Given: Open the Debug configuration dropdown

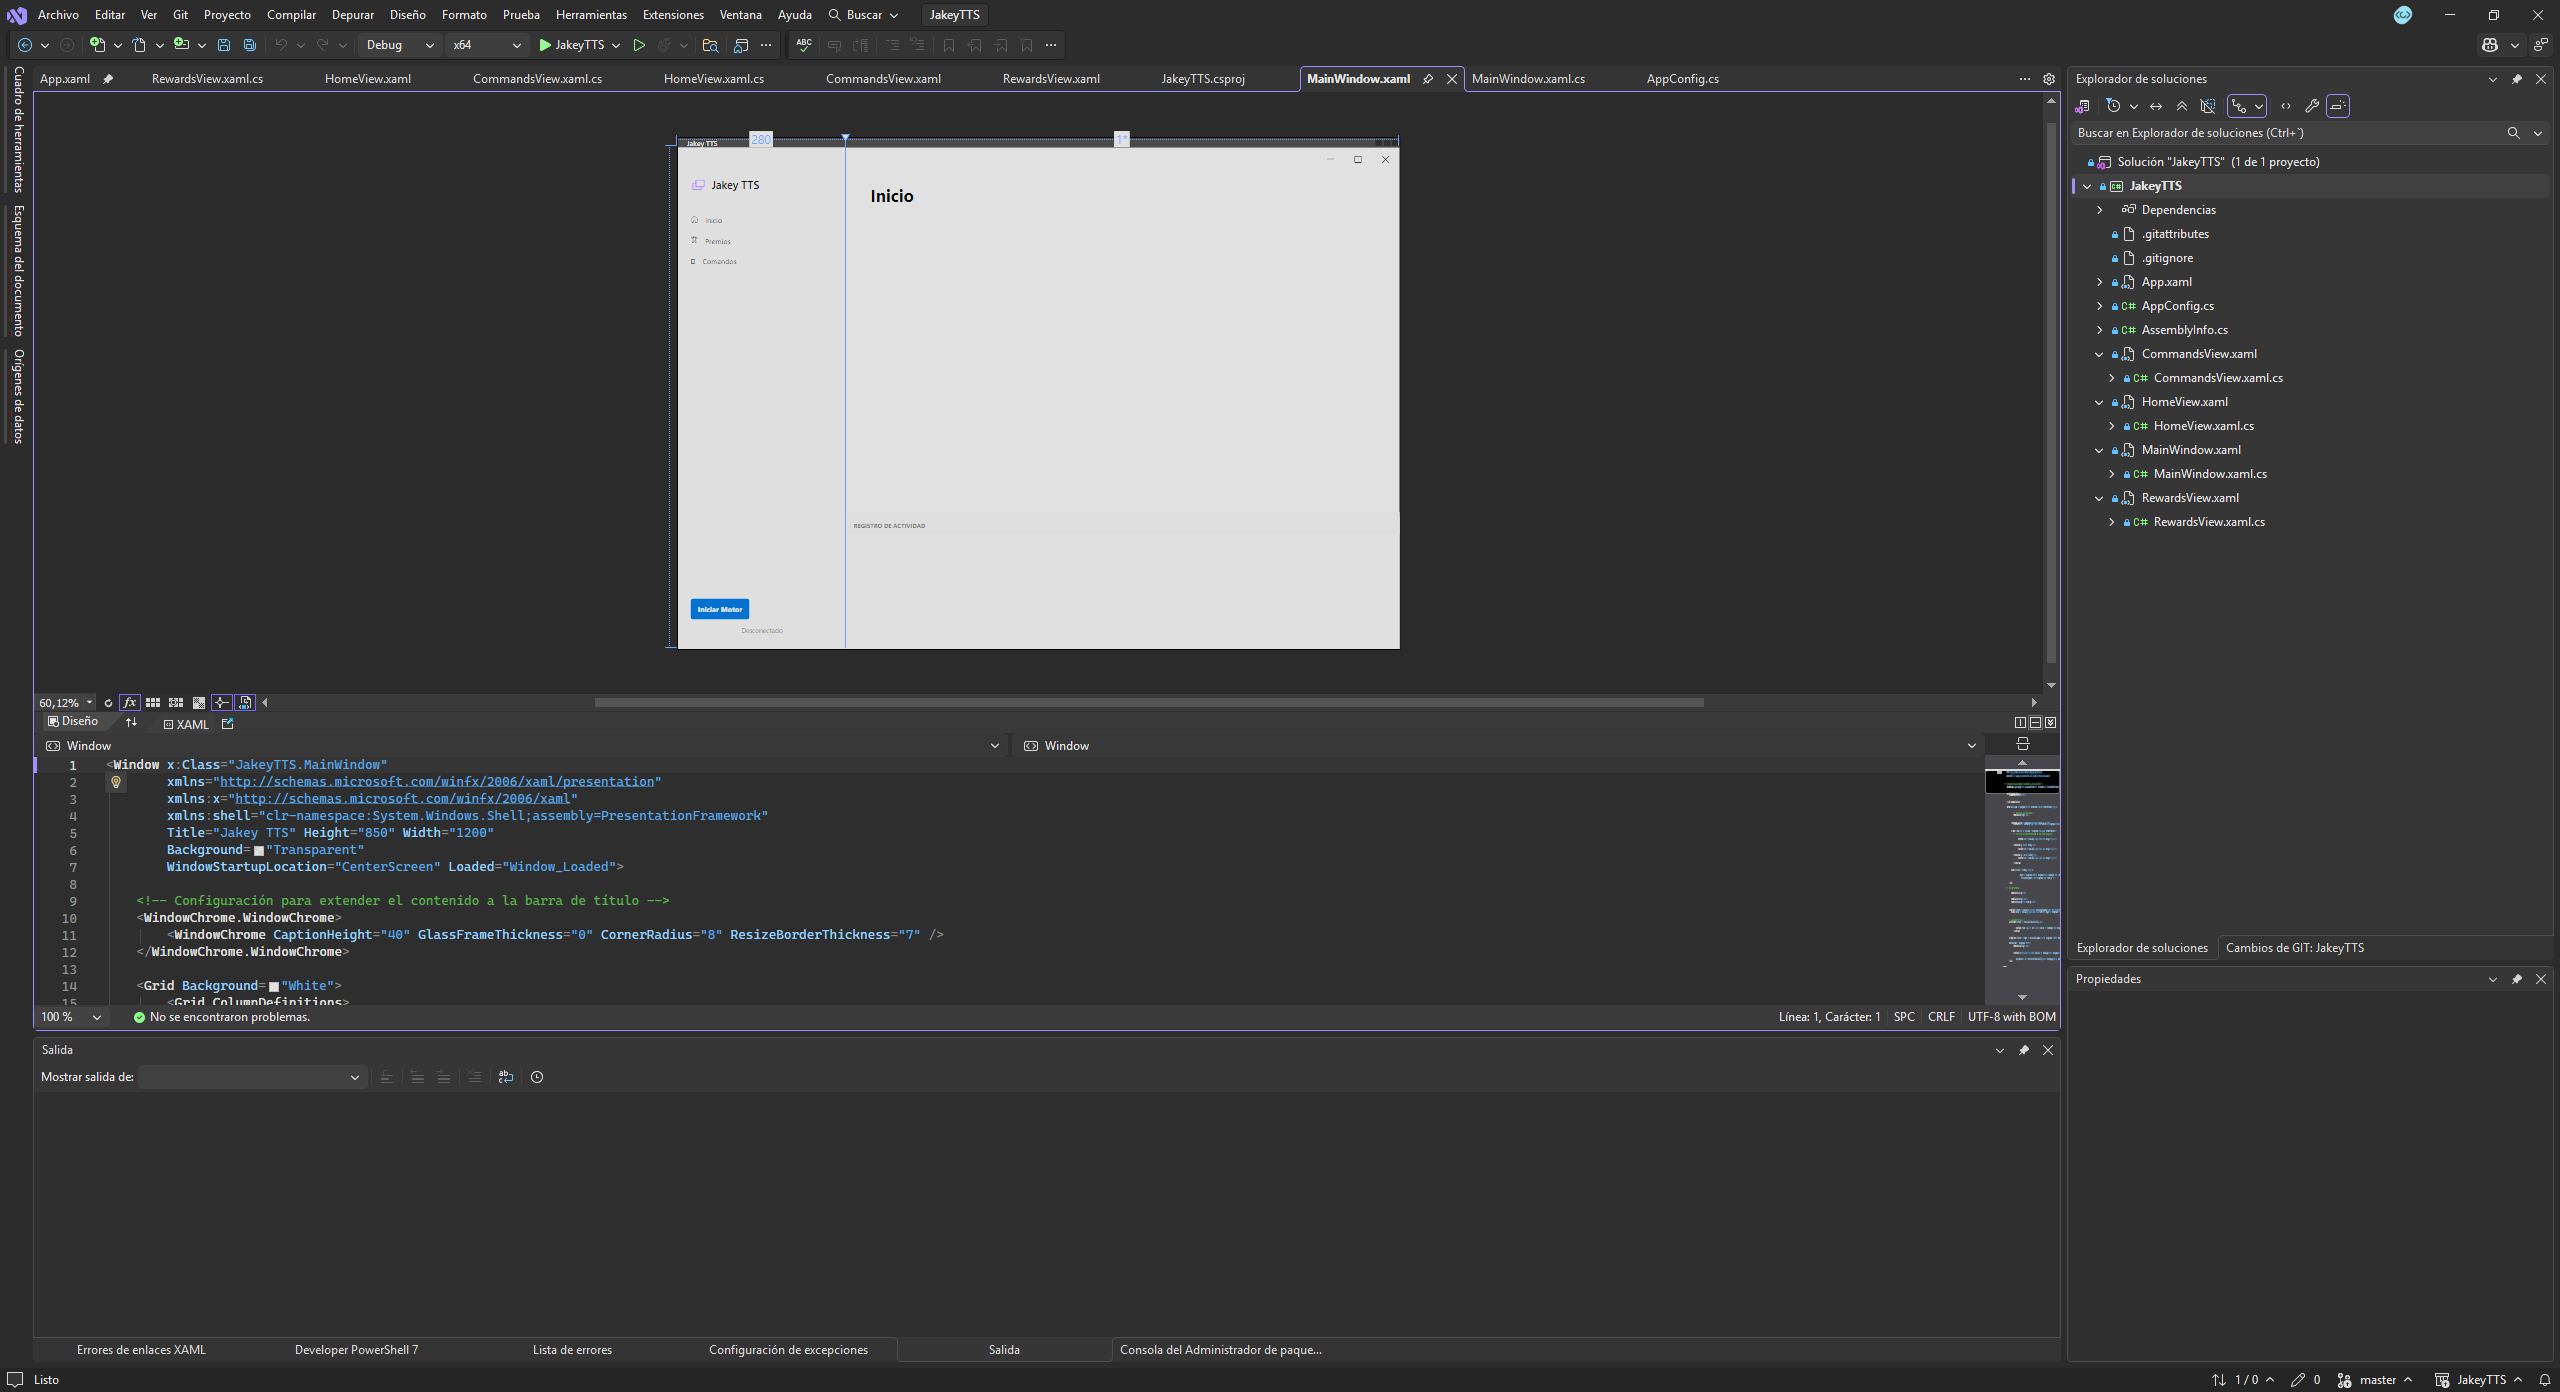Looking at the screenshot, I should (x=400, y=45).
